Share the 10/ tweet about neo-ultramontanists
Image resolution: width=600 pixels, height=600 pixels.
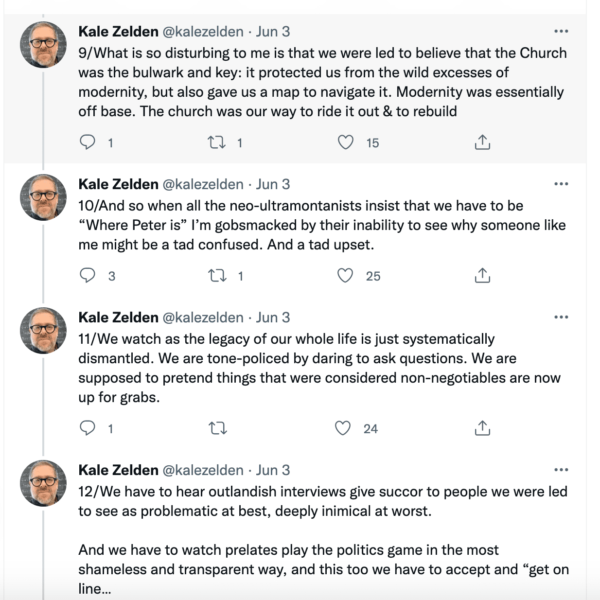[482, 275]
